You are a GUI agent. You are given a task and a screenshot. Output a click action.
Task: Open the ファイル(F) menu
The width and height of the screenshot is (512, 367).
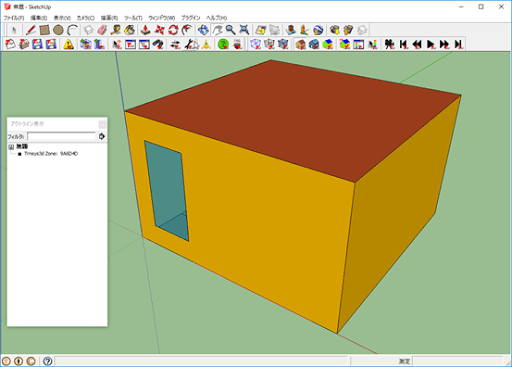click(14, 18)
